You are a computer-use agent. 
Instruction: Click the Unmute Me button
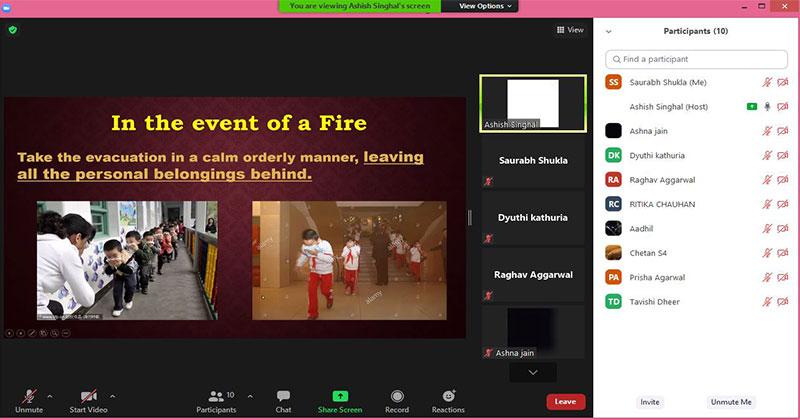pyautogui.click(x=731, y=402)
